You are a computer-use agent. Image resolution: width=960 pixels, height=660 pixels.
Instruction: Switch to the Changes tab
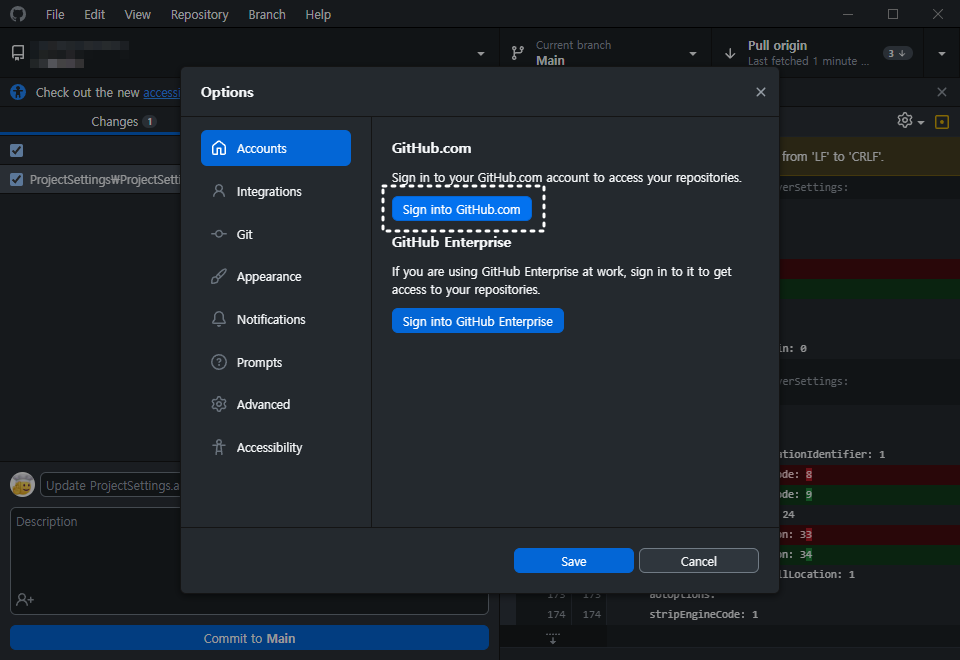tap(122, 121)
